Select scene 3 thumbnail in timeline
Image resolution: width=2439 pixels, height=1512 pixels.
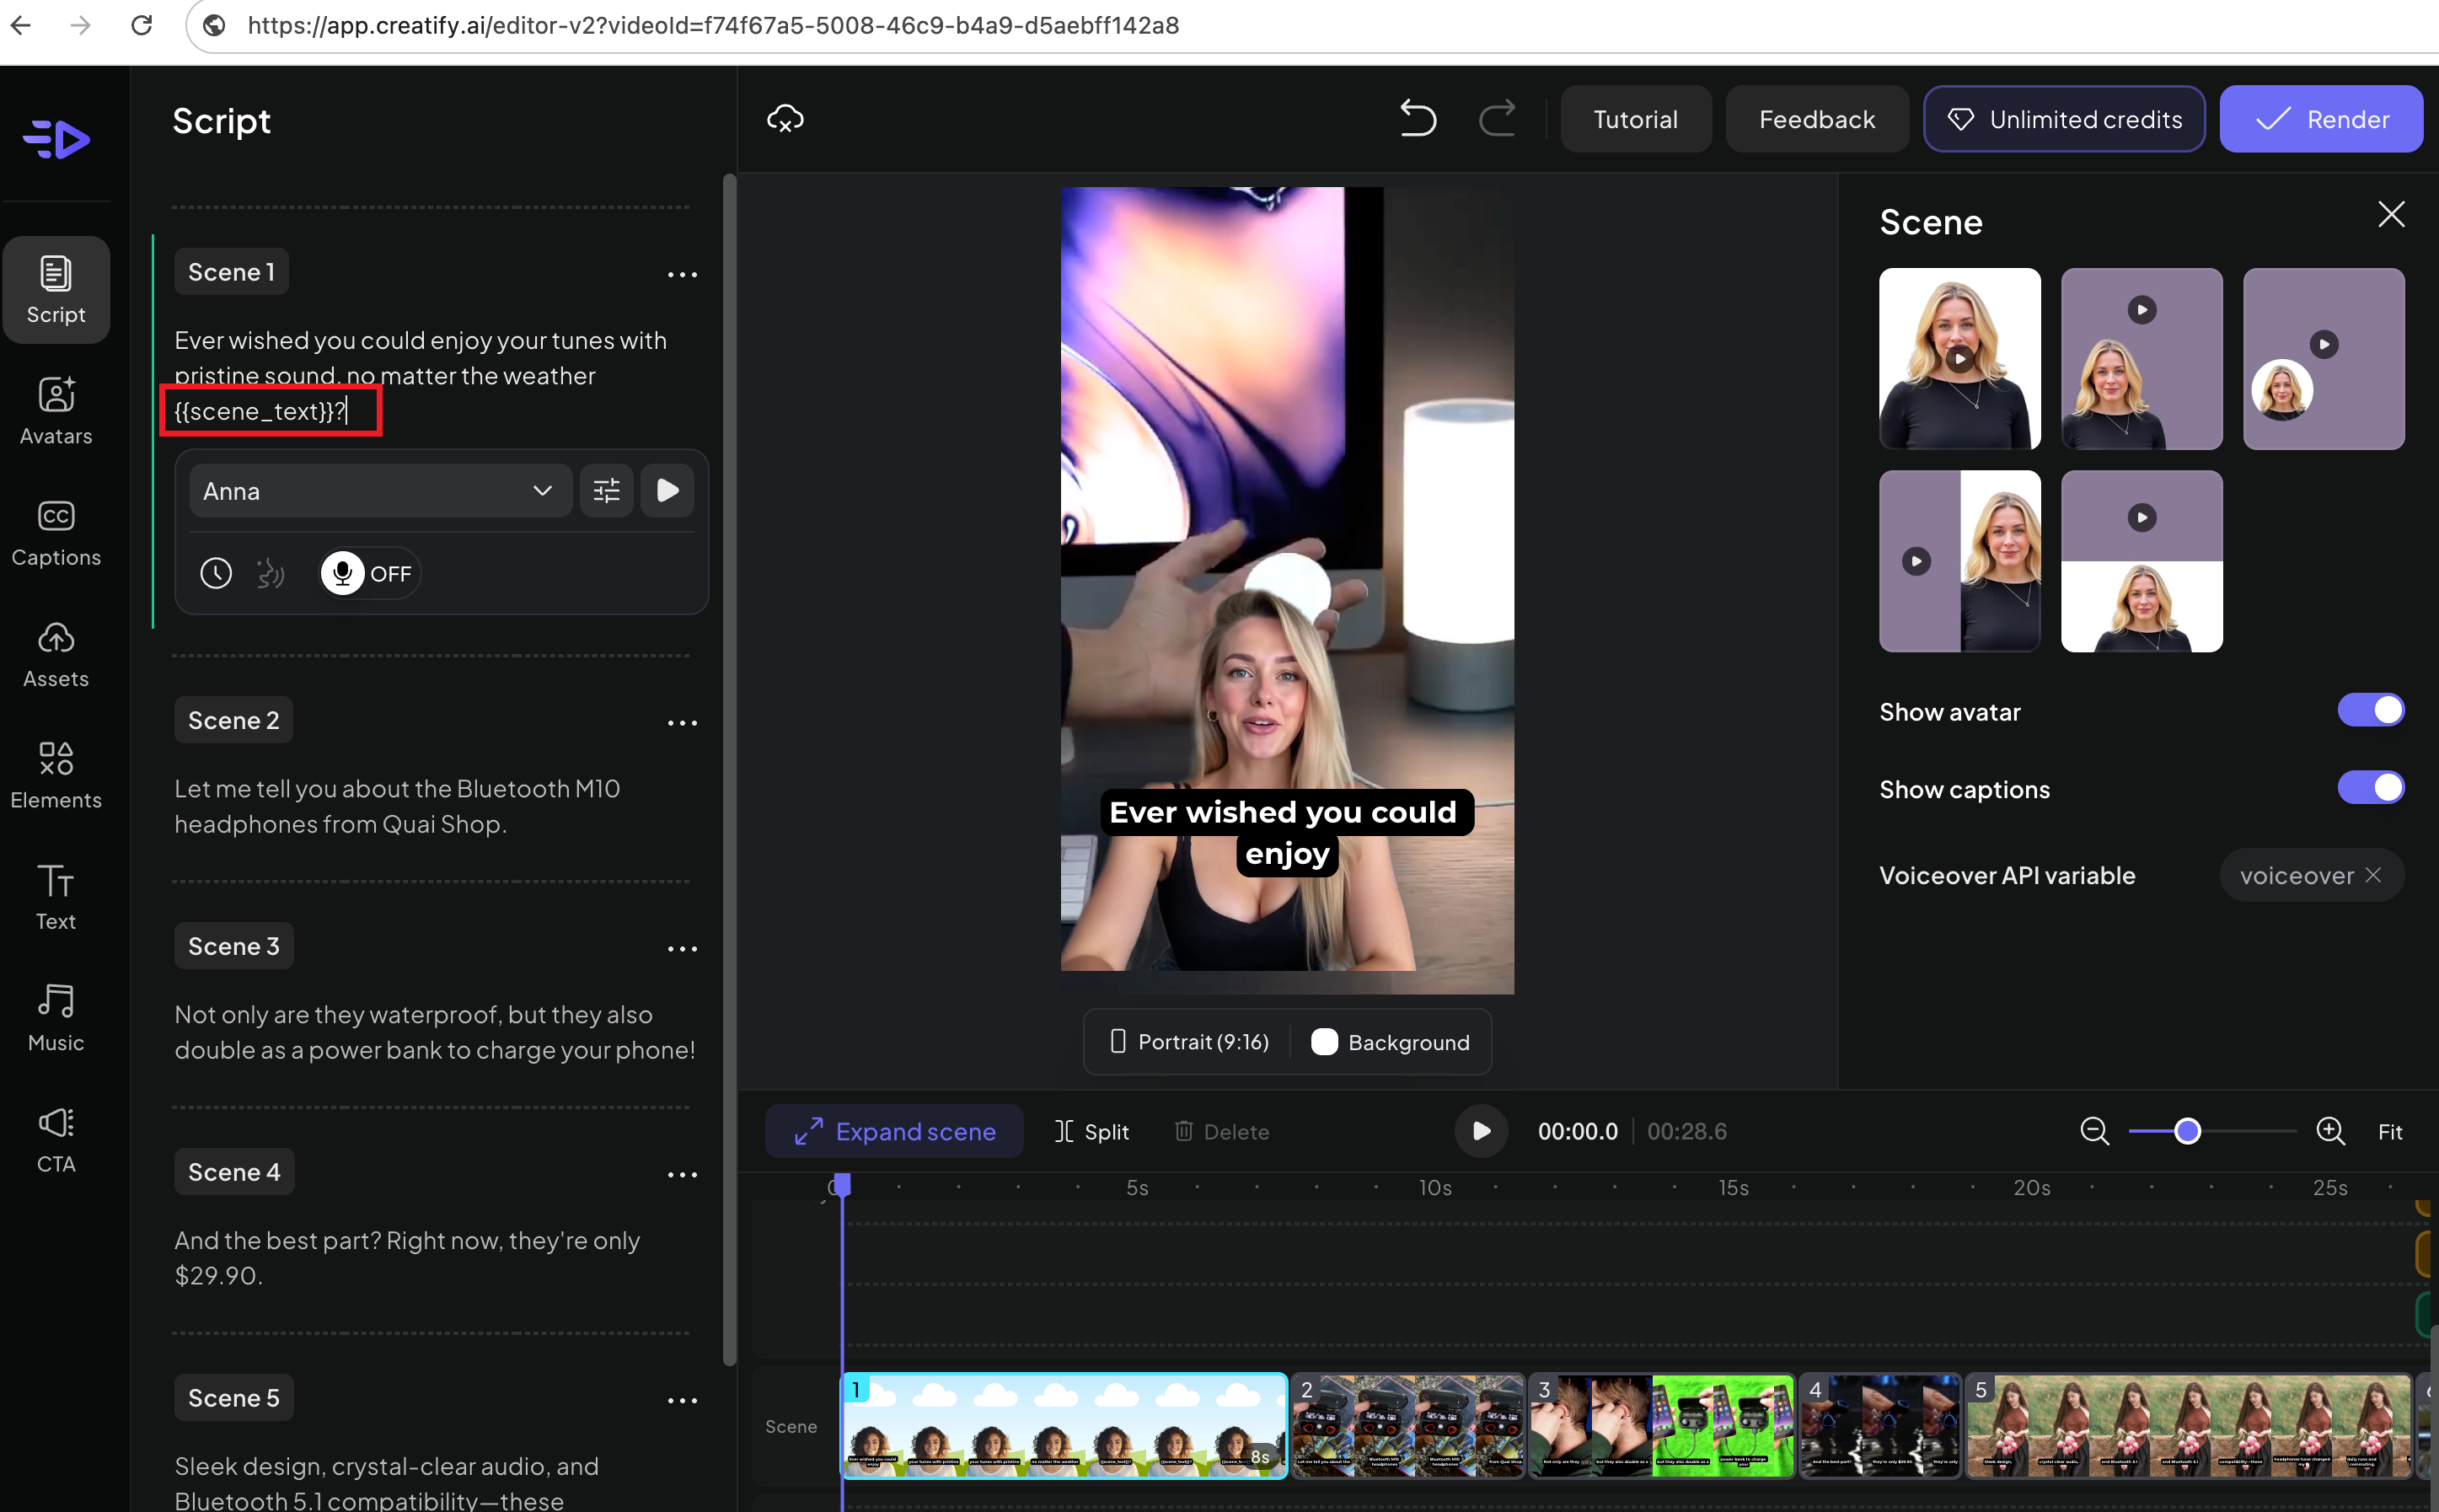point(1660,1425)
